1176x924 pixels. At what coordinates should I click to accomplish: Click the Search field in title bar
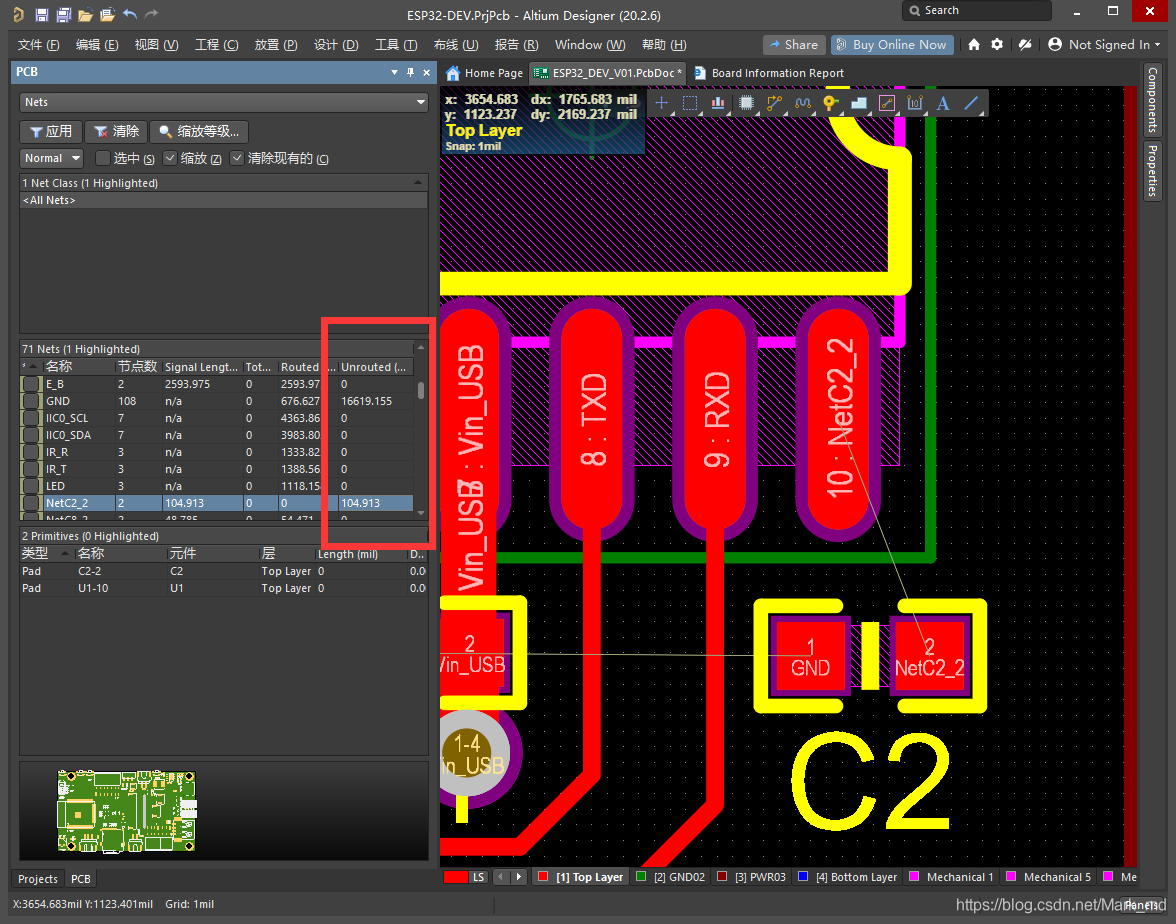(x=976, y=10)
